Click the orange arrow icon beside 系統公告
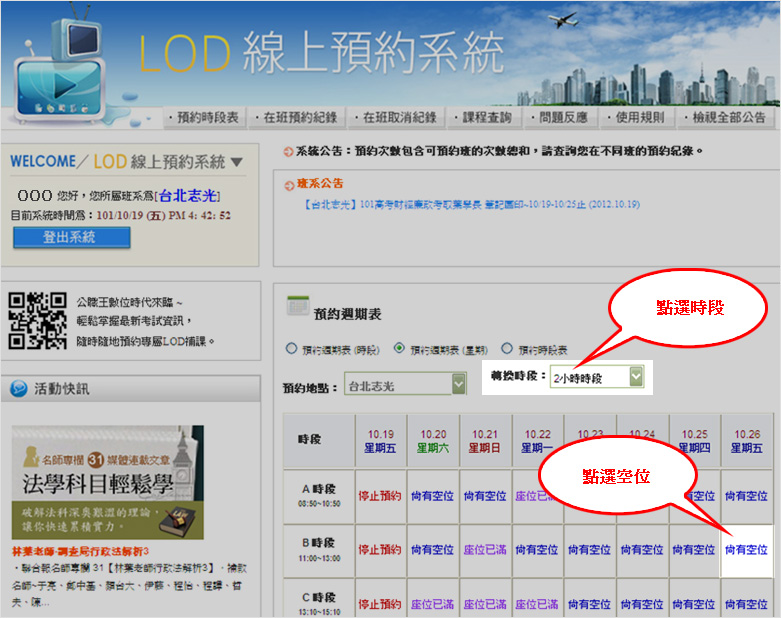The height and width of the screenshot is (618, 781). click(x=288, y=151)
